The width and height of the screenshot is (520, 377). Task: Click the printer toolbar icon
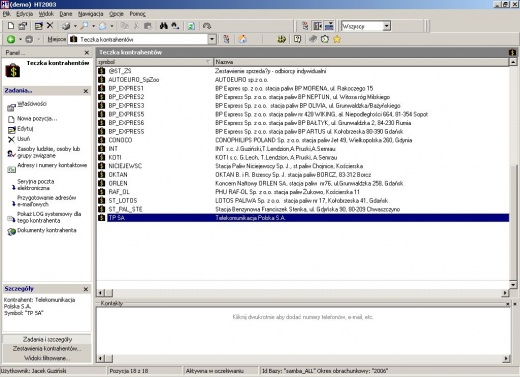(66, 26)
